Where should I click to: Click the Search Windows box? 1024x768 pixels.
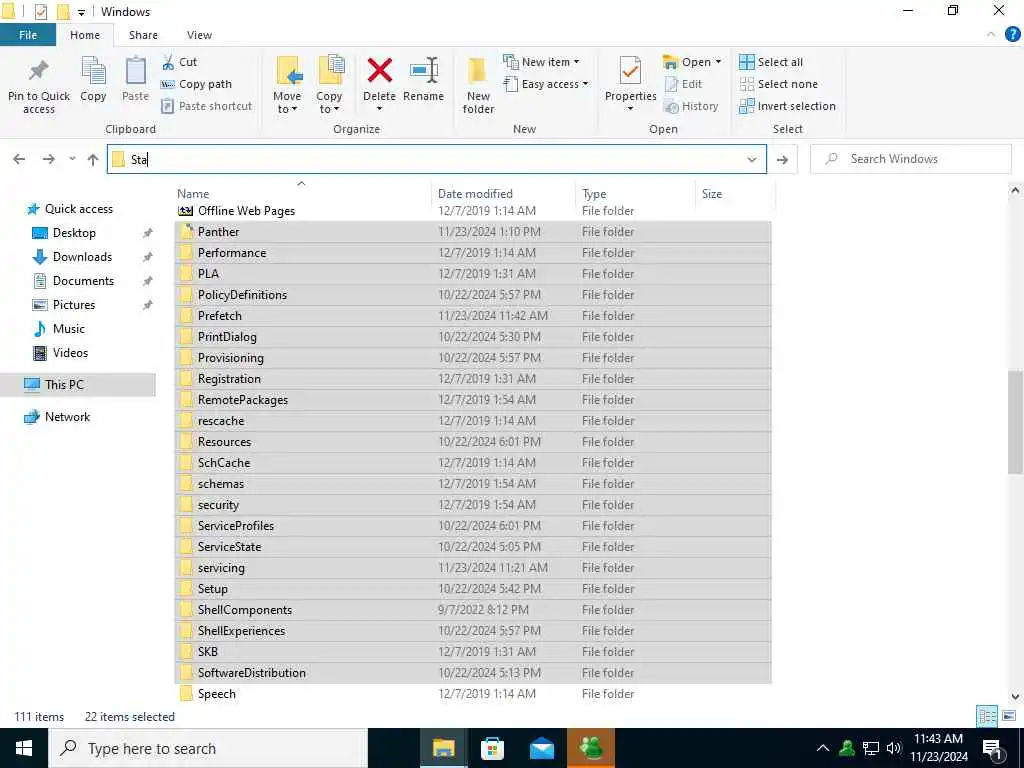pyautogui.click(x=910, y=159)
